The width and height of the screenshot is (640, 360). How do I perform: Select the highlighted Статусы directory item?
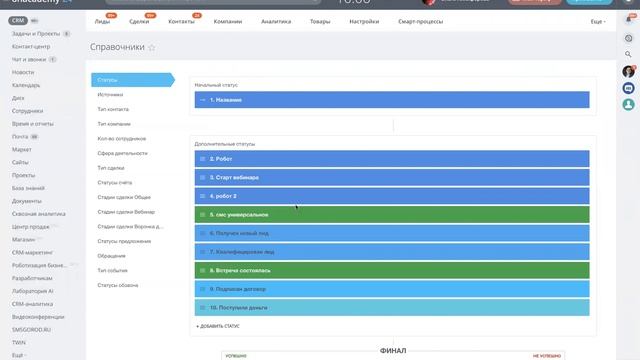[133, 80]
